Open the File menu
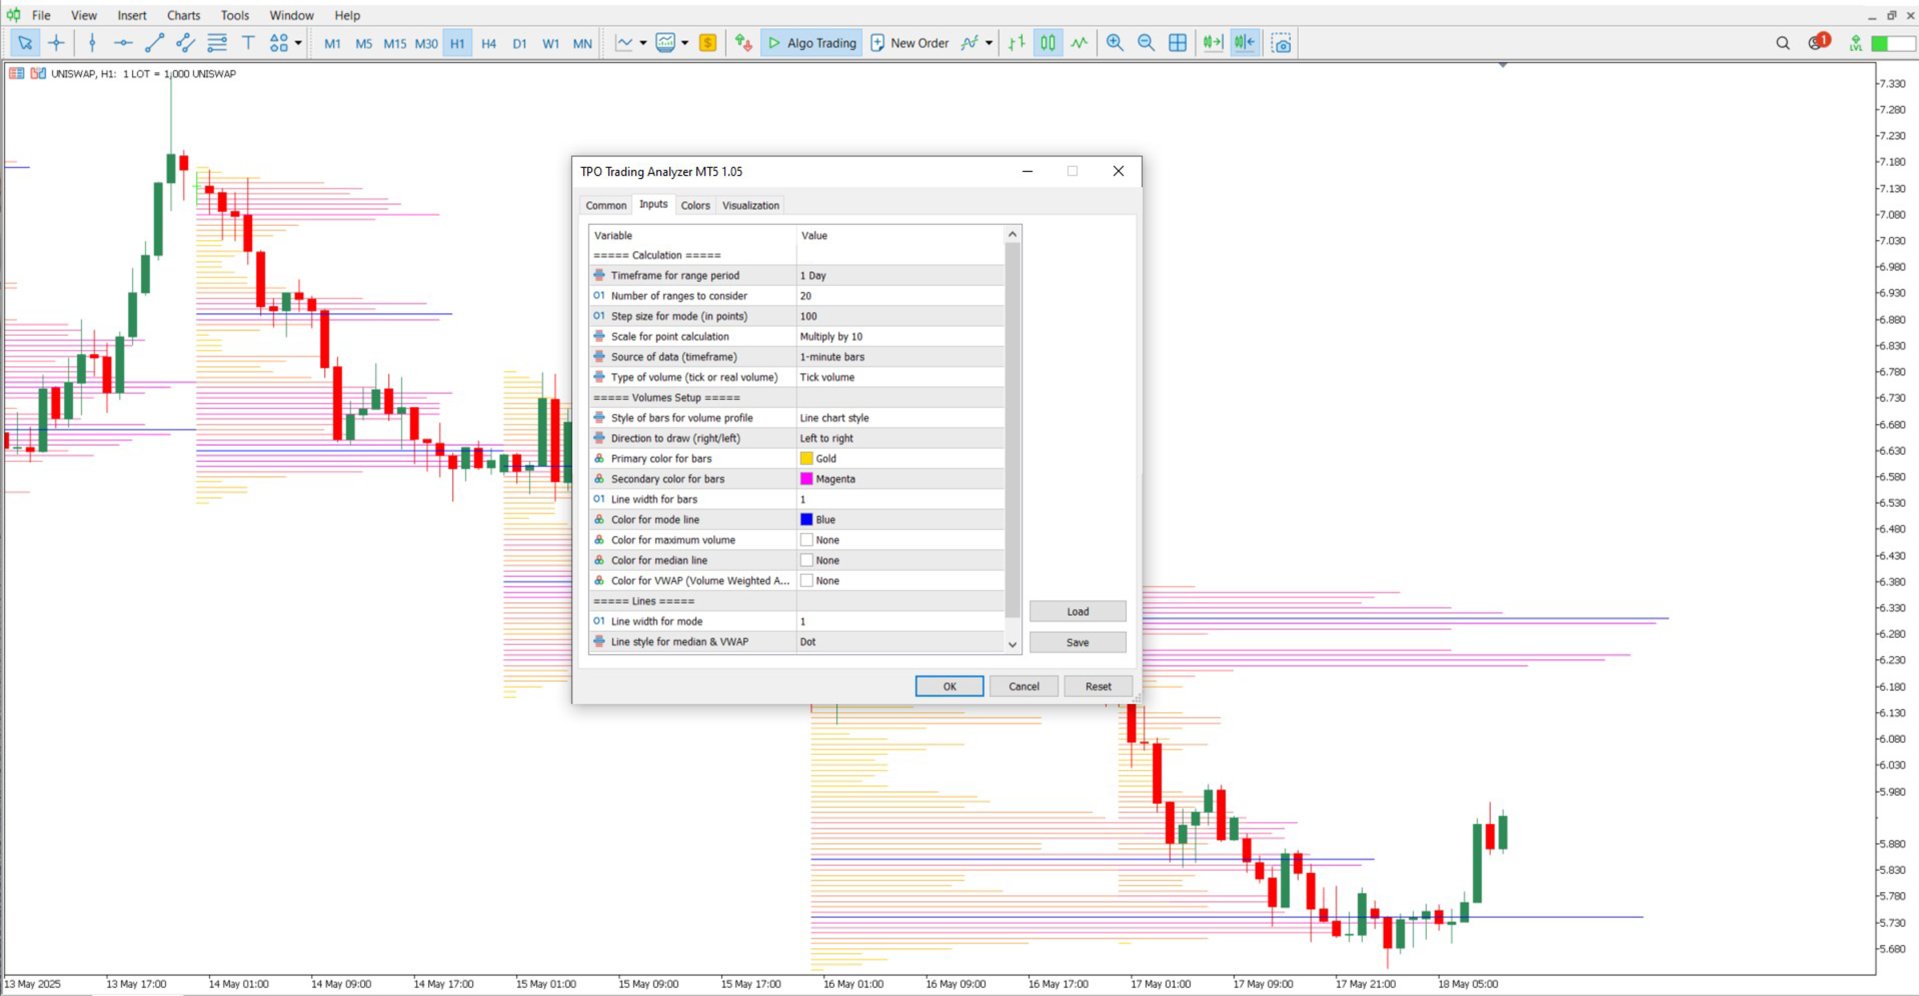This screenshot has width=1919, height=996. (x=41, y=15)
